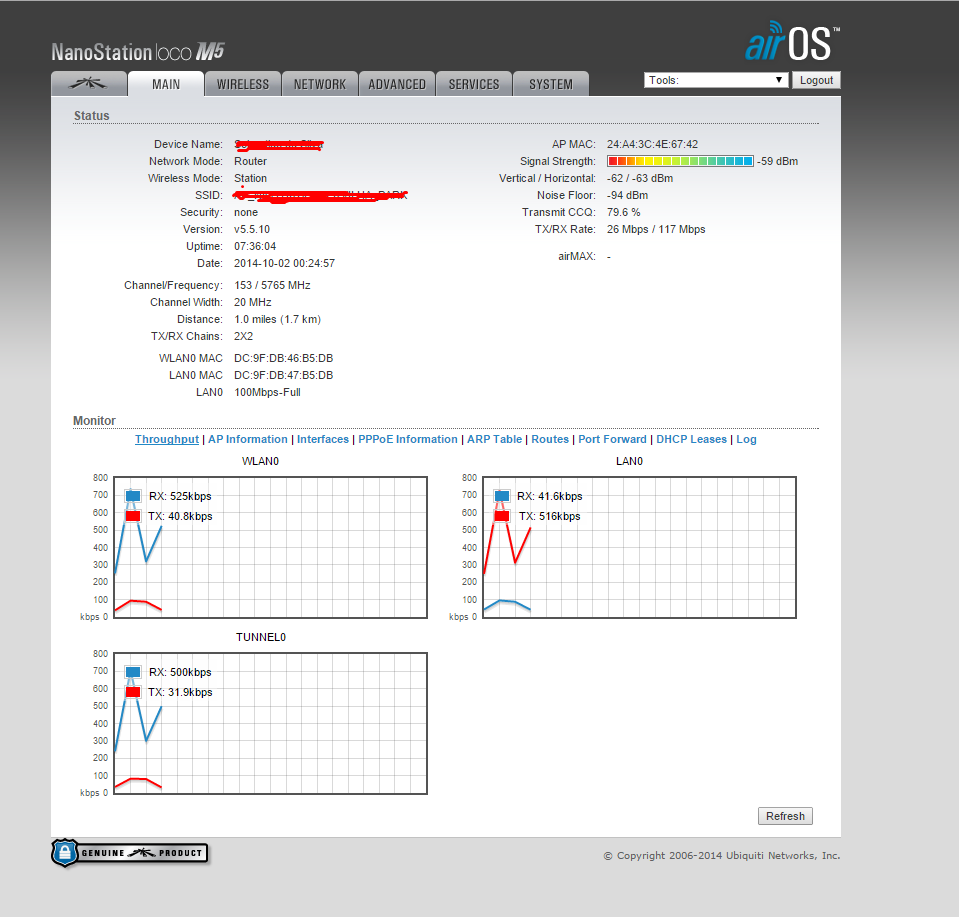This screenshot has height=917, width=959.
Task: Click LAN0 red TX legend swatch
Action: coord(502,516)
